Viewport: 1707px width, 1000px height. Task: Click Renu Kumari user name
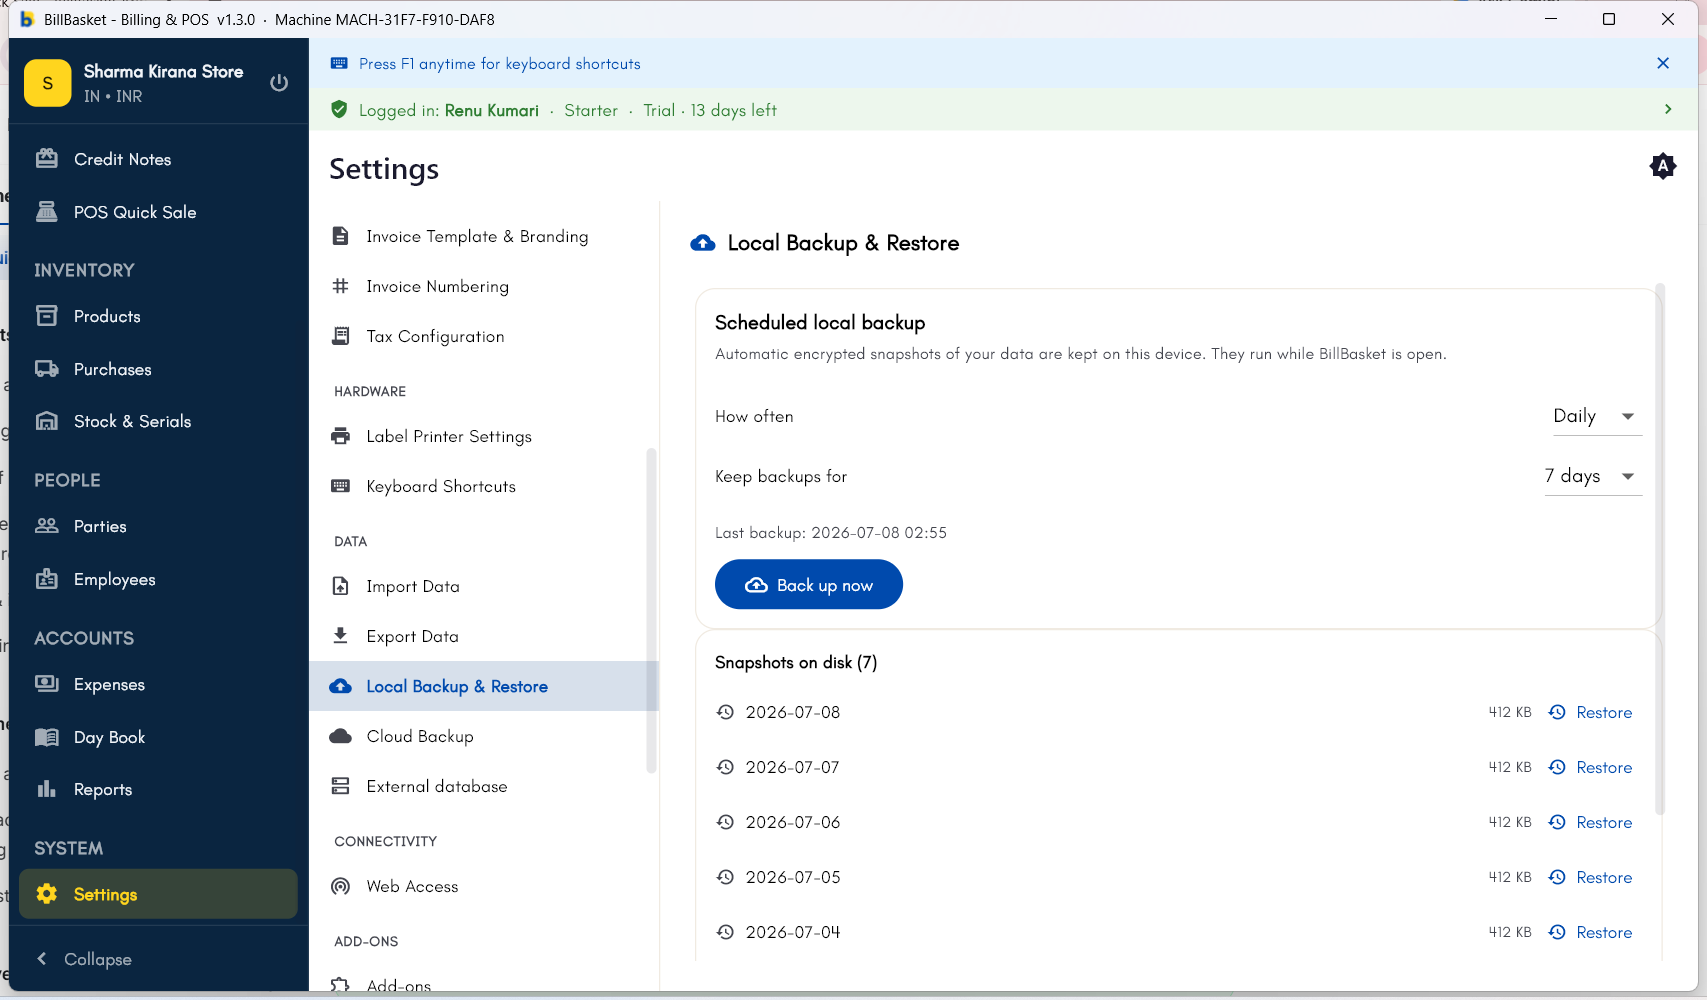[492, 110]
